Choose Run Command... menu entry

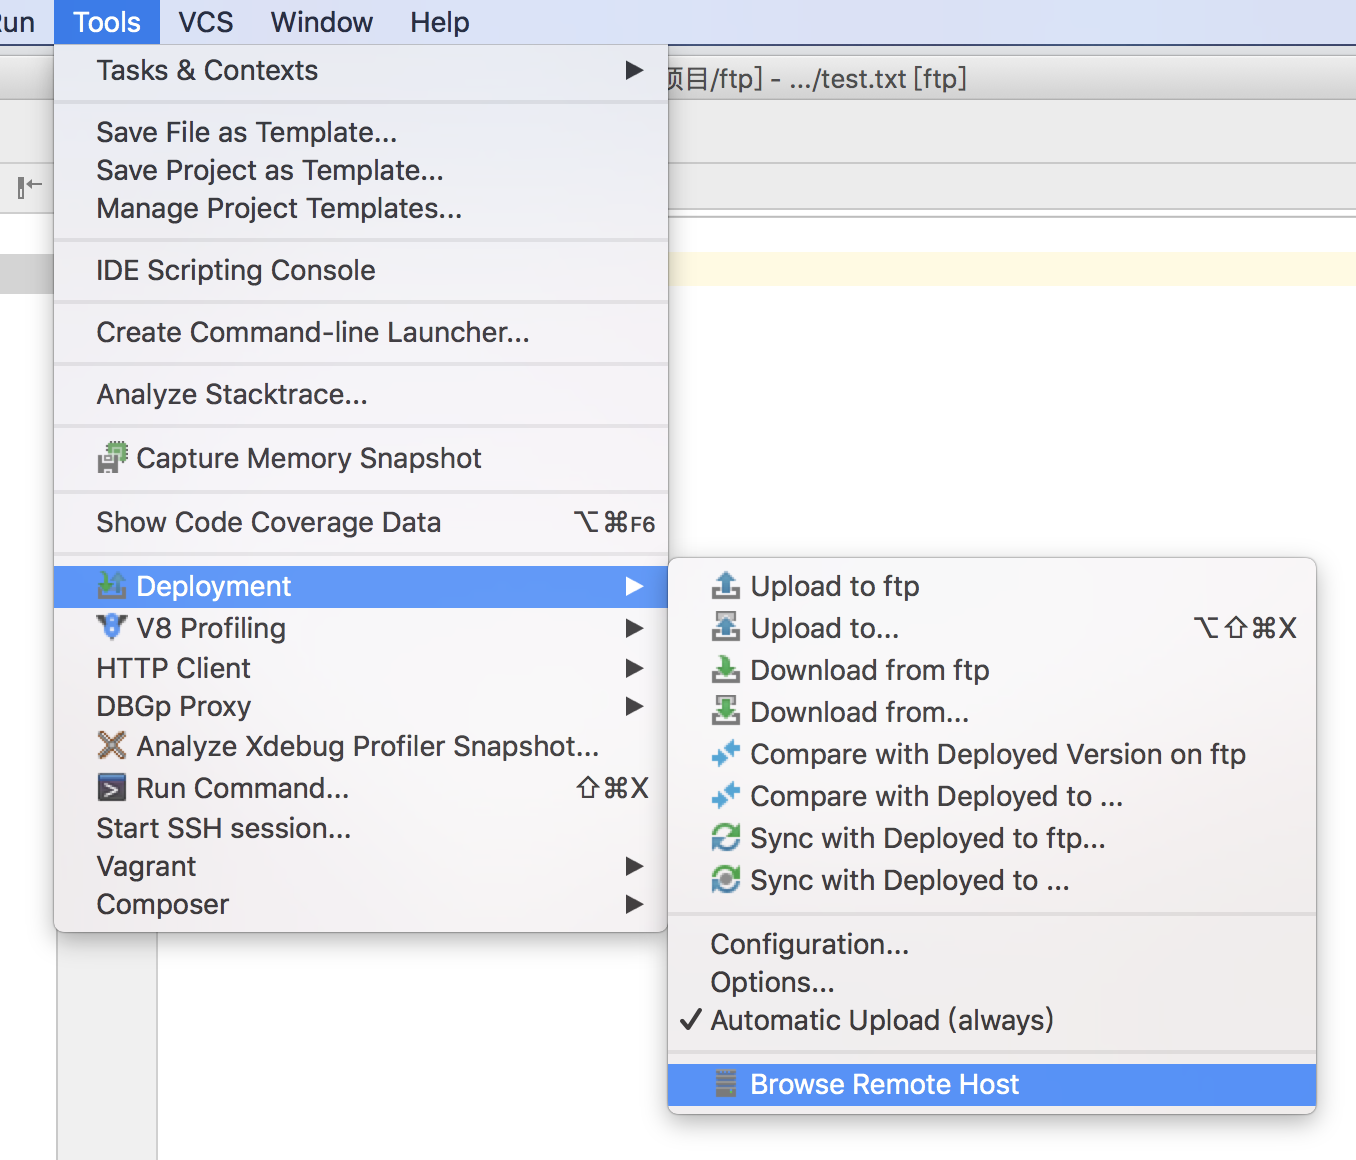pyautogui.click(x=360, y=788)
